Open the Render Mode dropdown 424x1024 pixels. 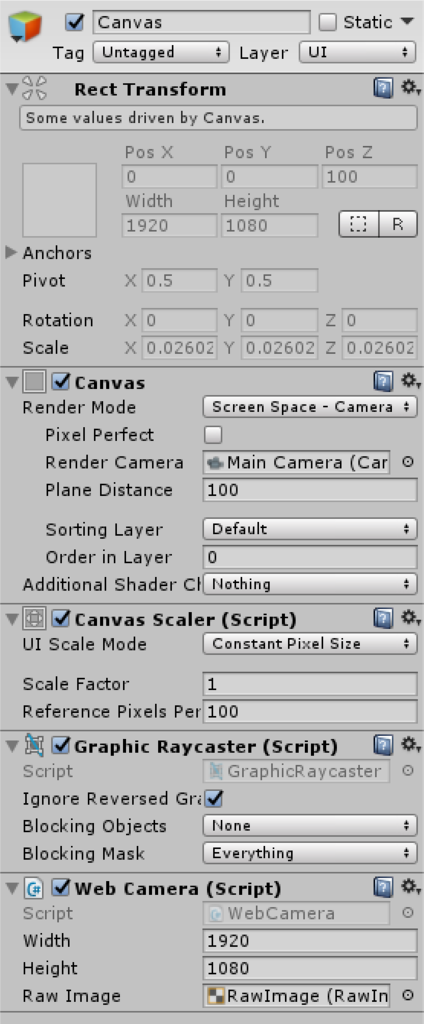[310, 407]
